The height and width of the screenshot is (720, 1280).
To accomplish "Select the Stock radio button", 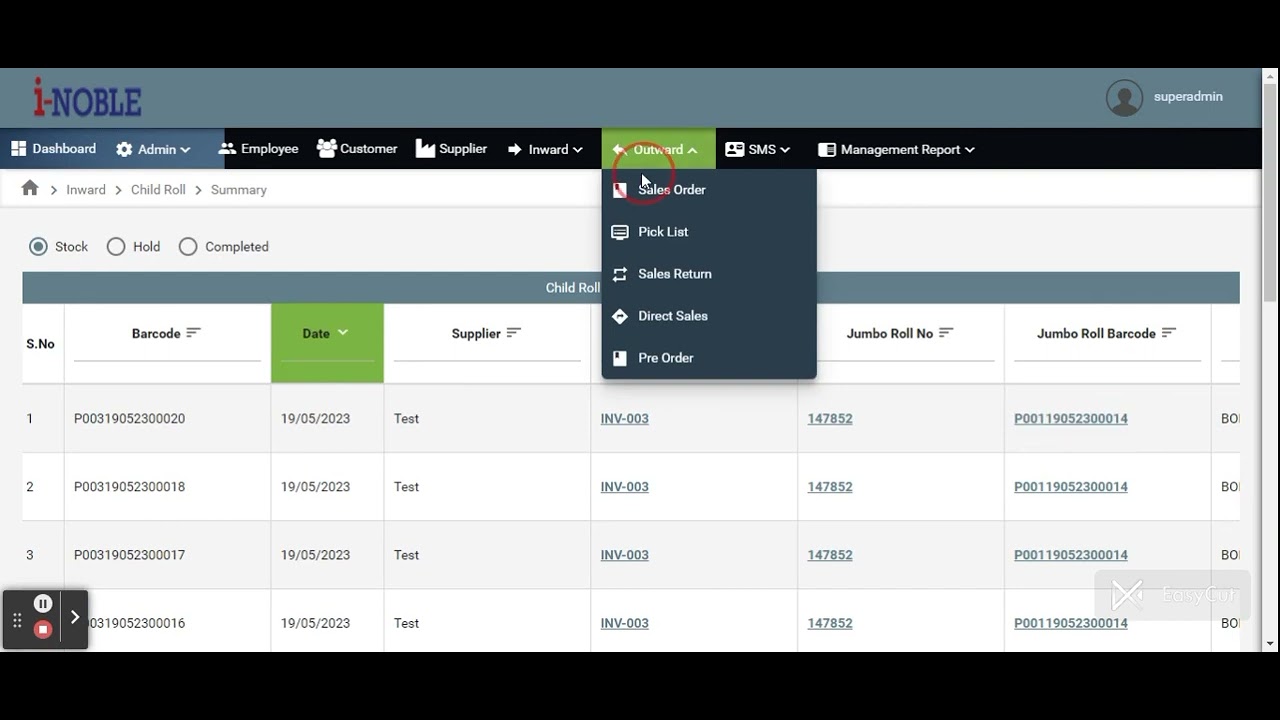I will [x=38, y=246].
